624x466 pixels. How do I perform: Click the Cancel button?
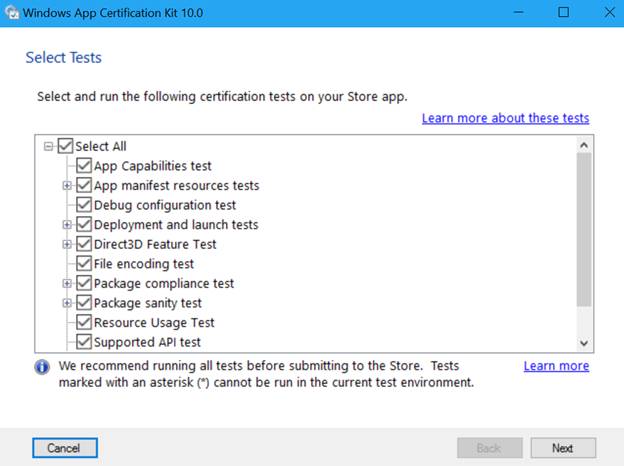65,448
